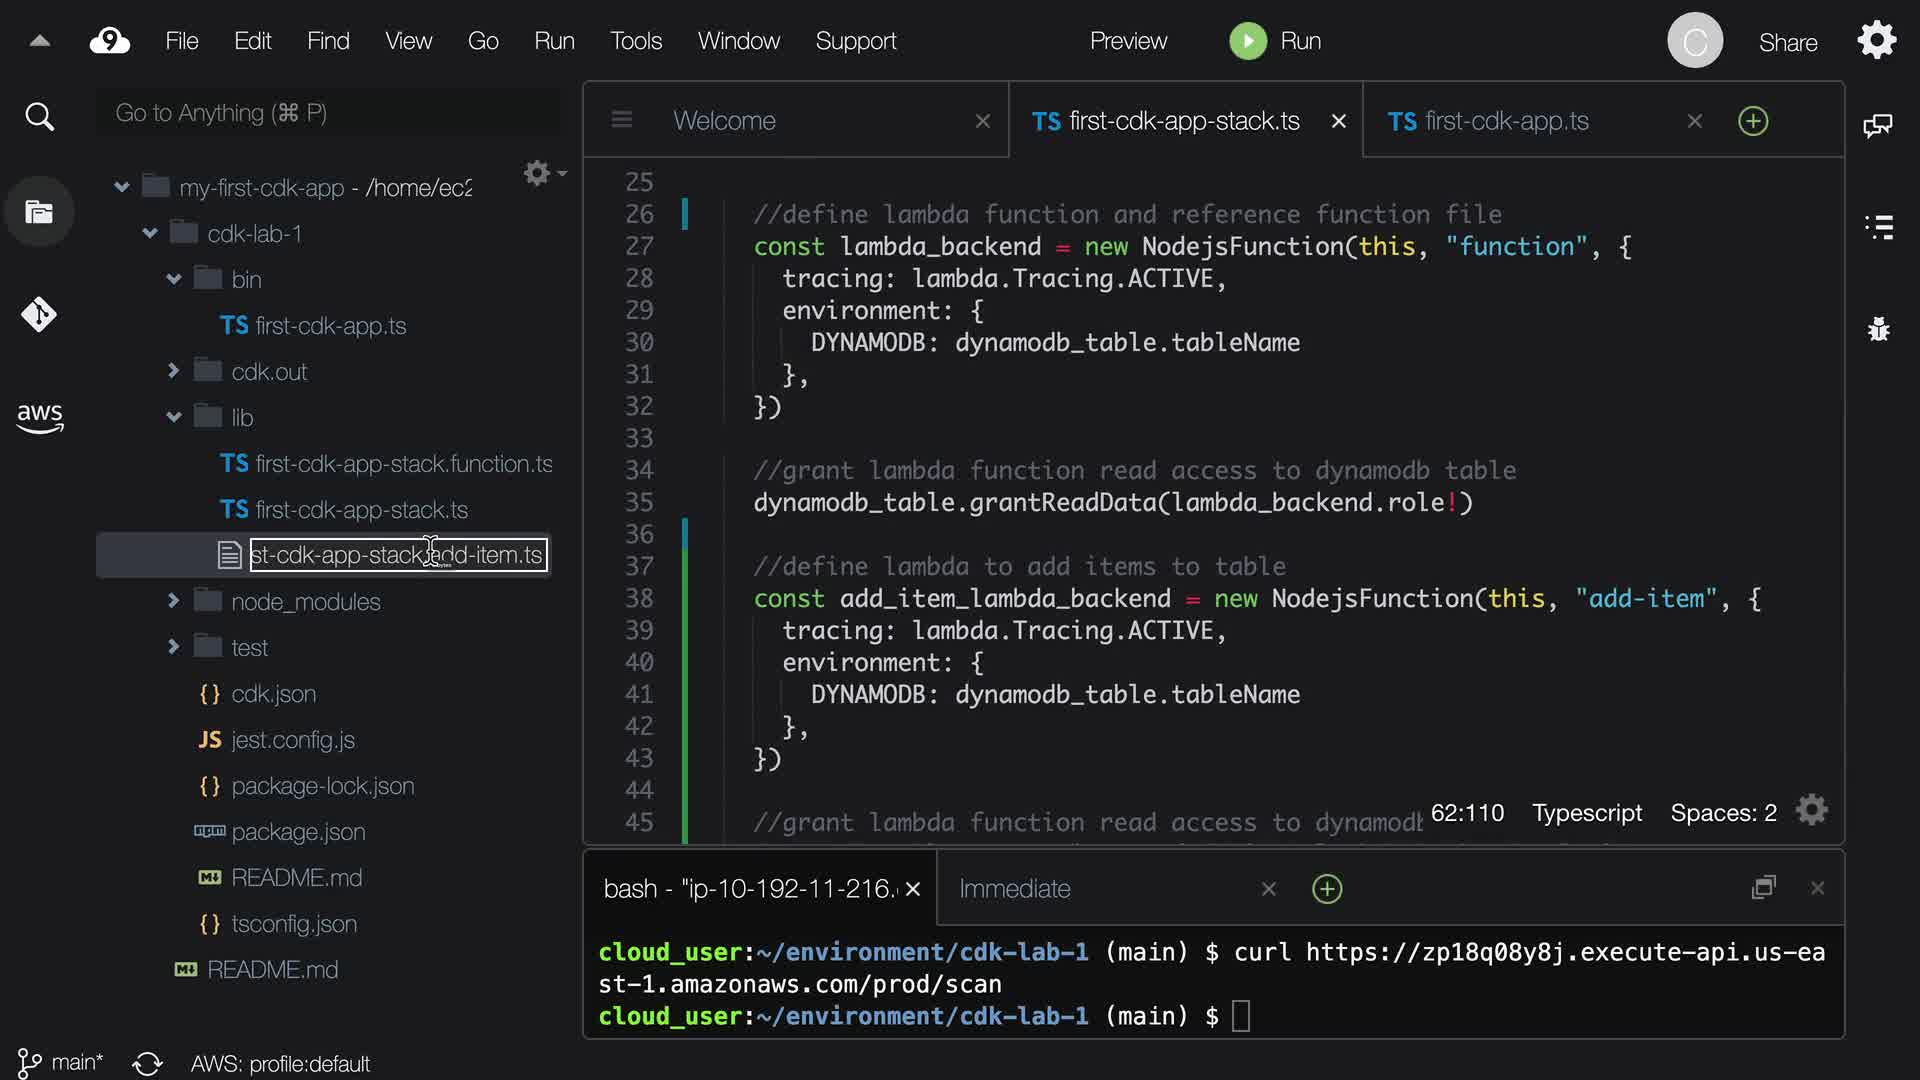Image resolution: width=1920 pixels, height=1080 pixels.
Task: Open the debugger bug icon
Action: coord(1879,329)
